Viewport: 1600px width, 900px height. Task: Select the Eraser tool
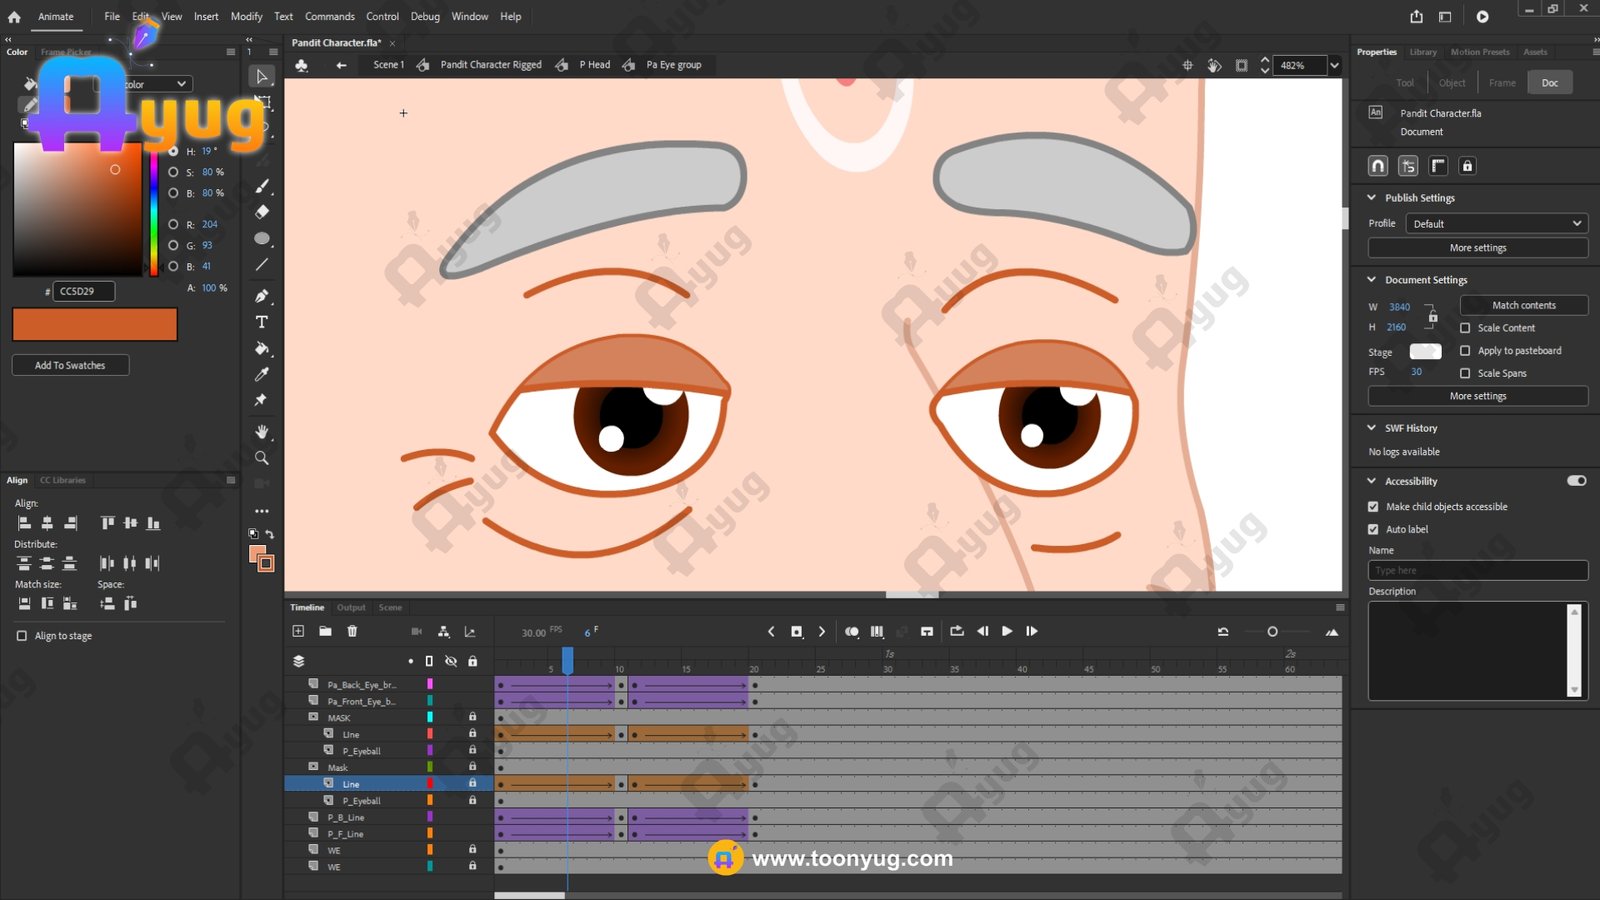[x=262, y=212]
